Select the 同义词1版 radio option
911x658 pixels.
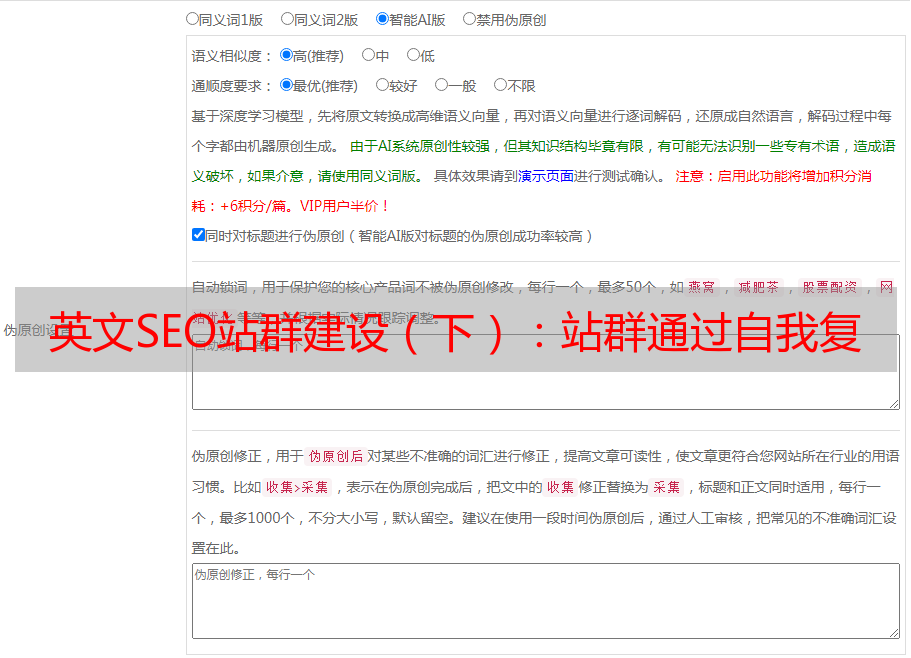[x=192, y=19]
